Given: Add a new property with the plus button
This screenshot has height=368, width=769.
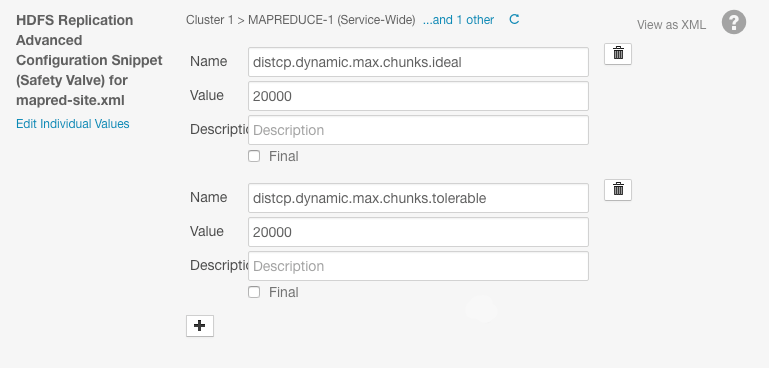Looking at the screenshot, I should tap(200, 326).
